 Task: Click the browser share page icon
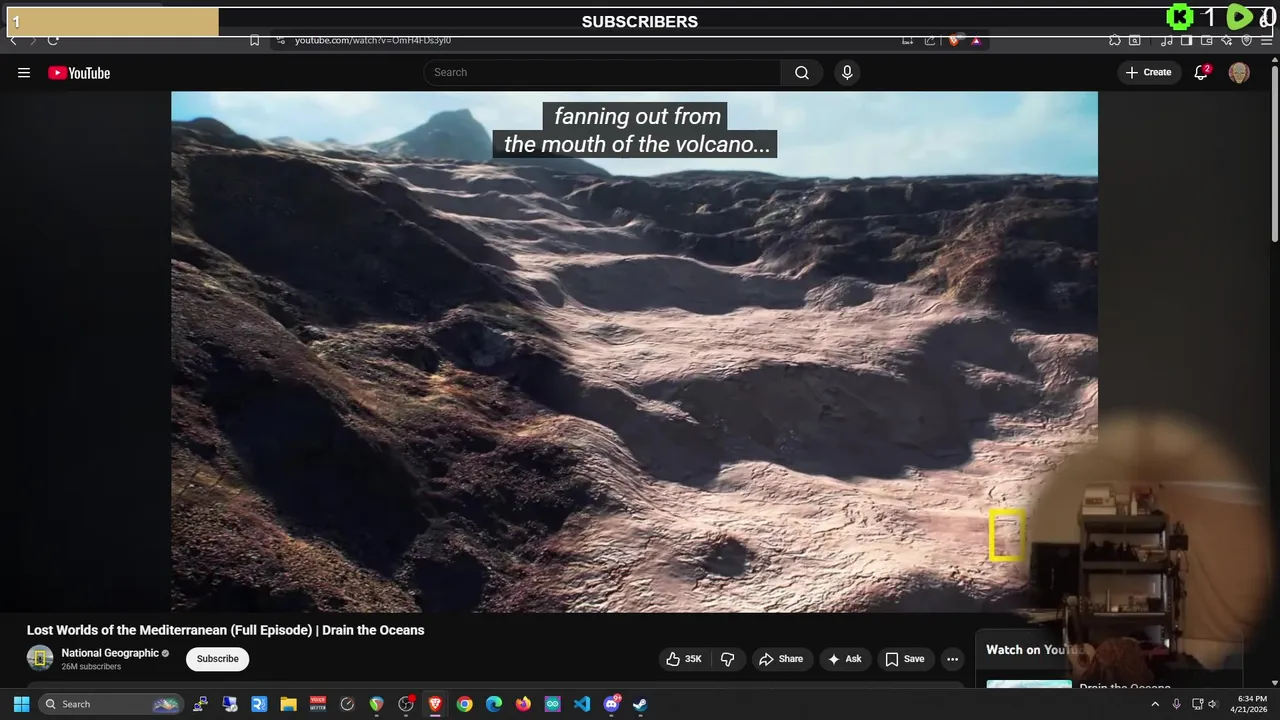pos(930,41)
